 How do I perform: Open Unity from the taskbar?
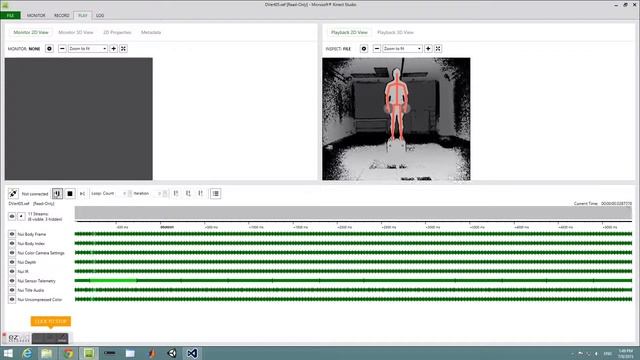coord(172,353)
